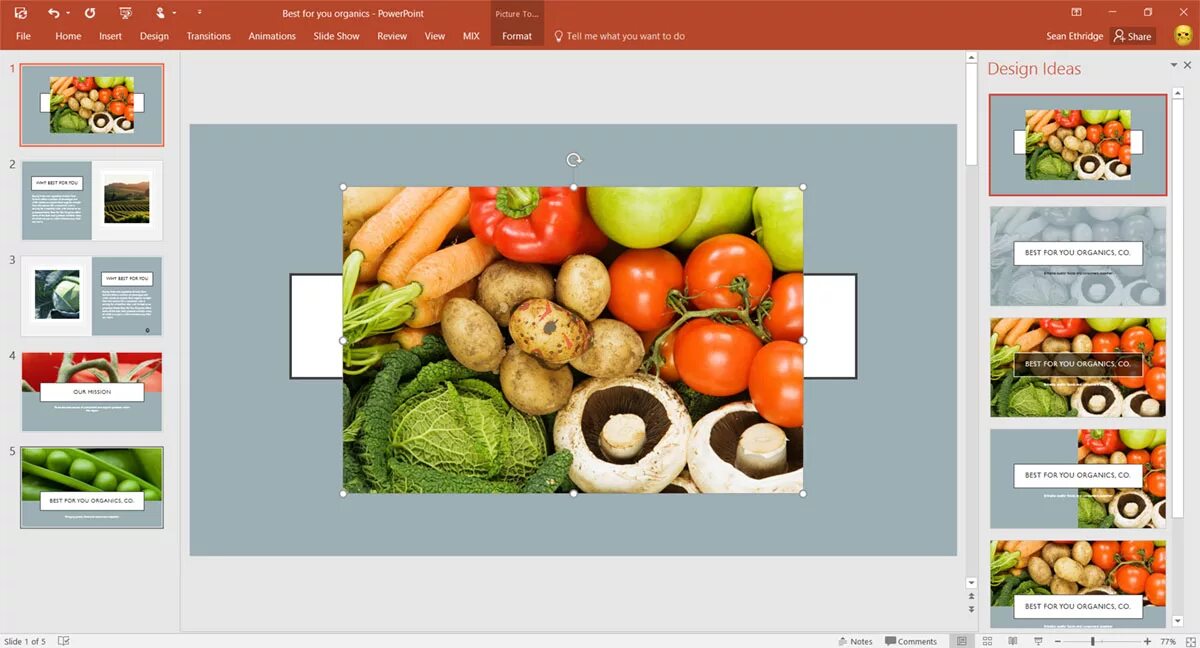Click the yellow feedback smiley icon
1200x648 pixels.
point(1183,35)
